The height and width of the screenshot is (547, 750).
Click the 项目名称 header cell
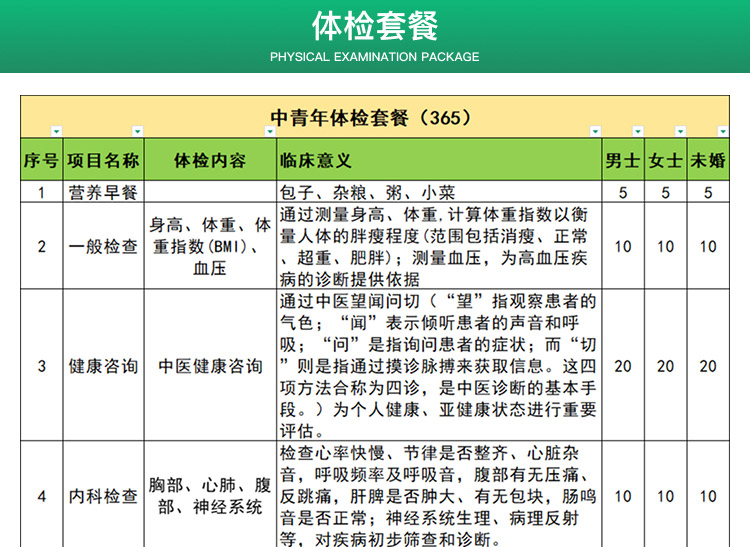(x=103, y=161)
